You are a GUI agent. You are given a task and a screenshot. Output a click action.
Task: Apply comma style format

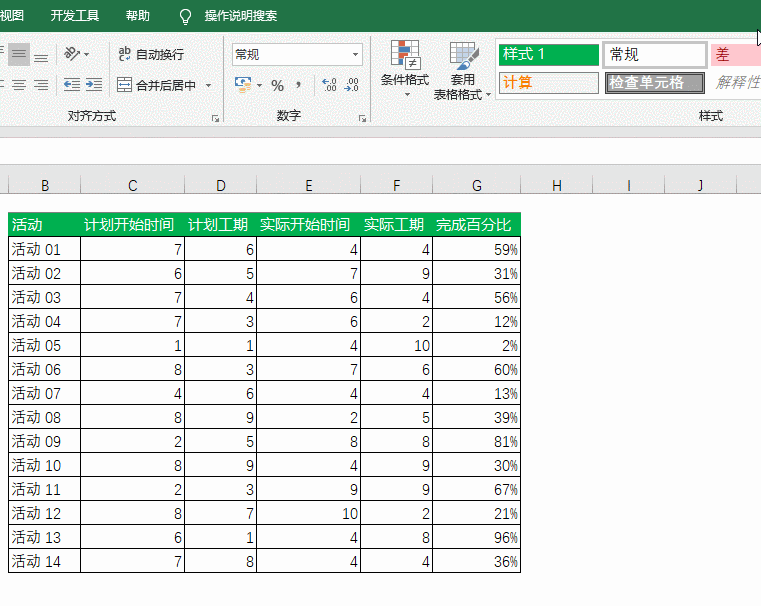298,85
